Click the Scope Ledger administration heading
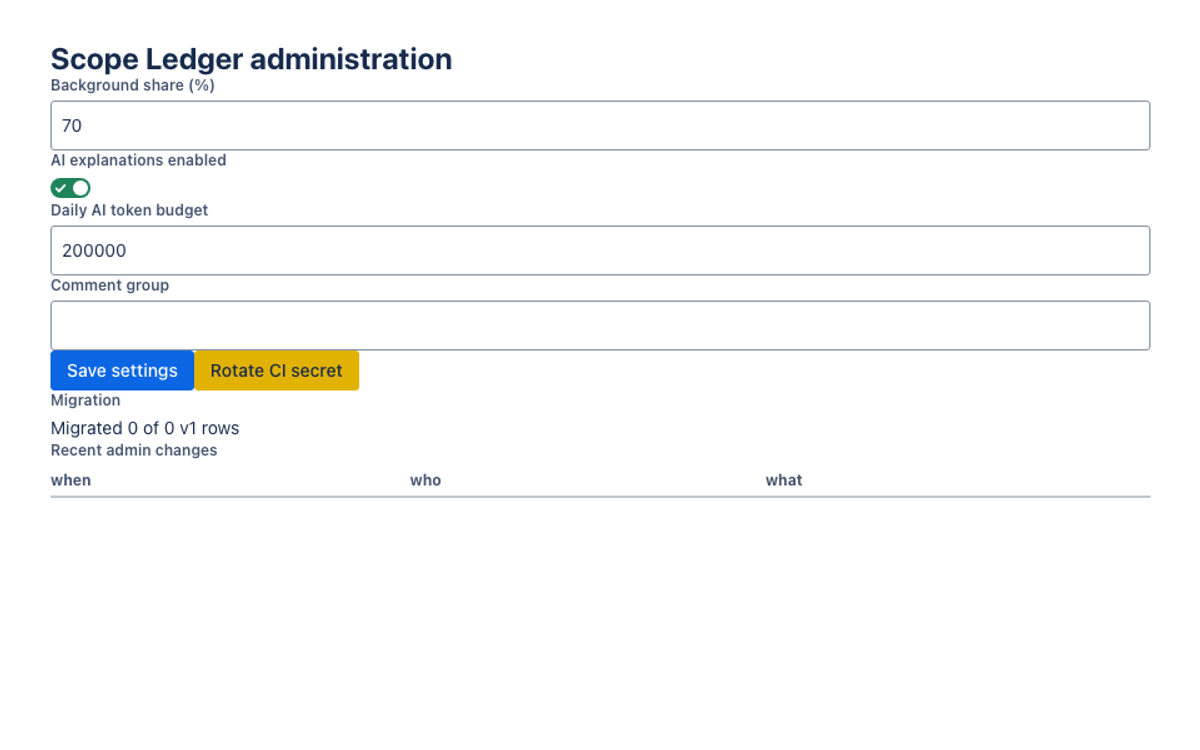Image resolution: width=1200 pixels, height=750 pixels. coord(251,59)
